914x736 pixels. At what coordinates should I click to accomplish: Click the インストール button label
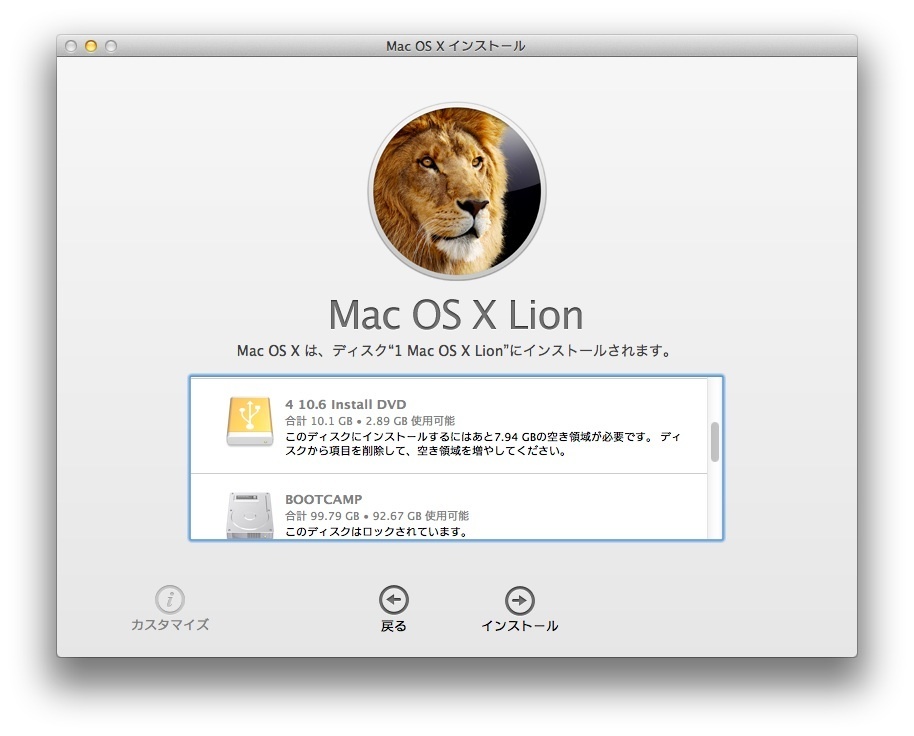click(519, 626)
